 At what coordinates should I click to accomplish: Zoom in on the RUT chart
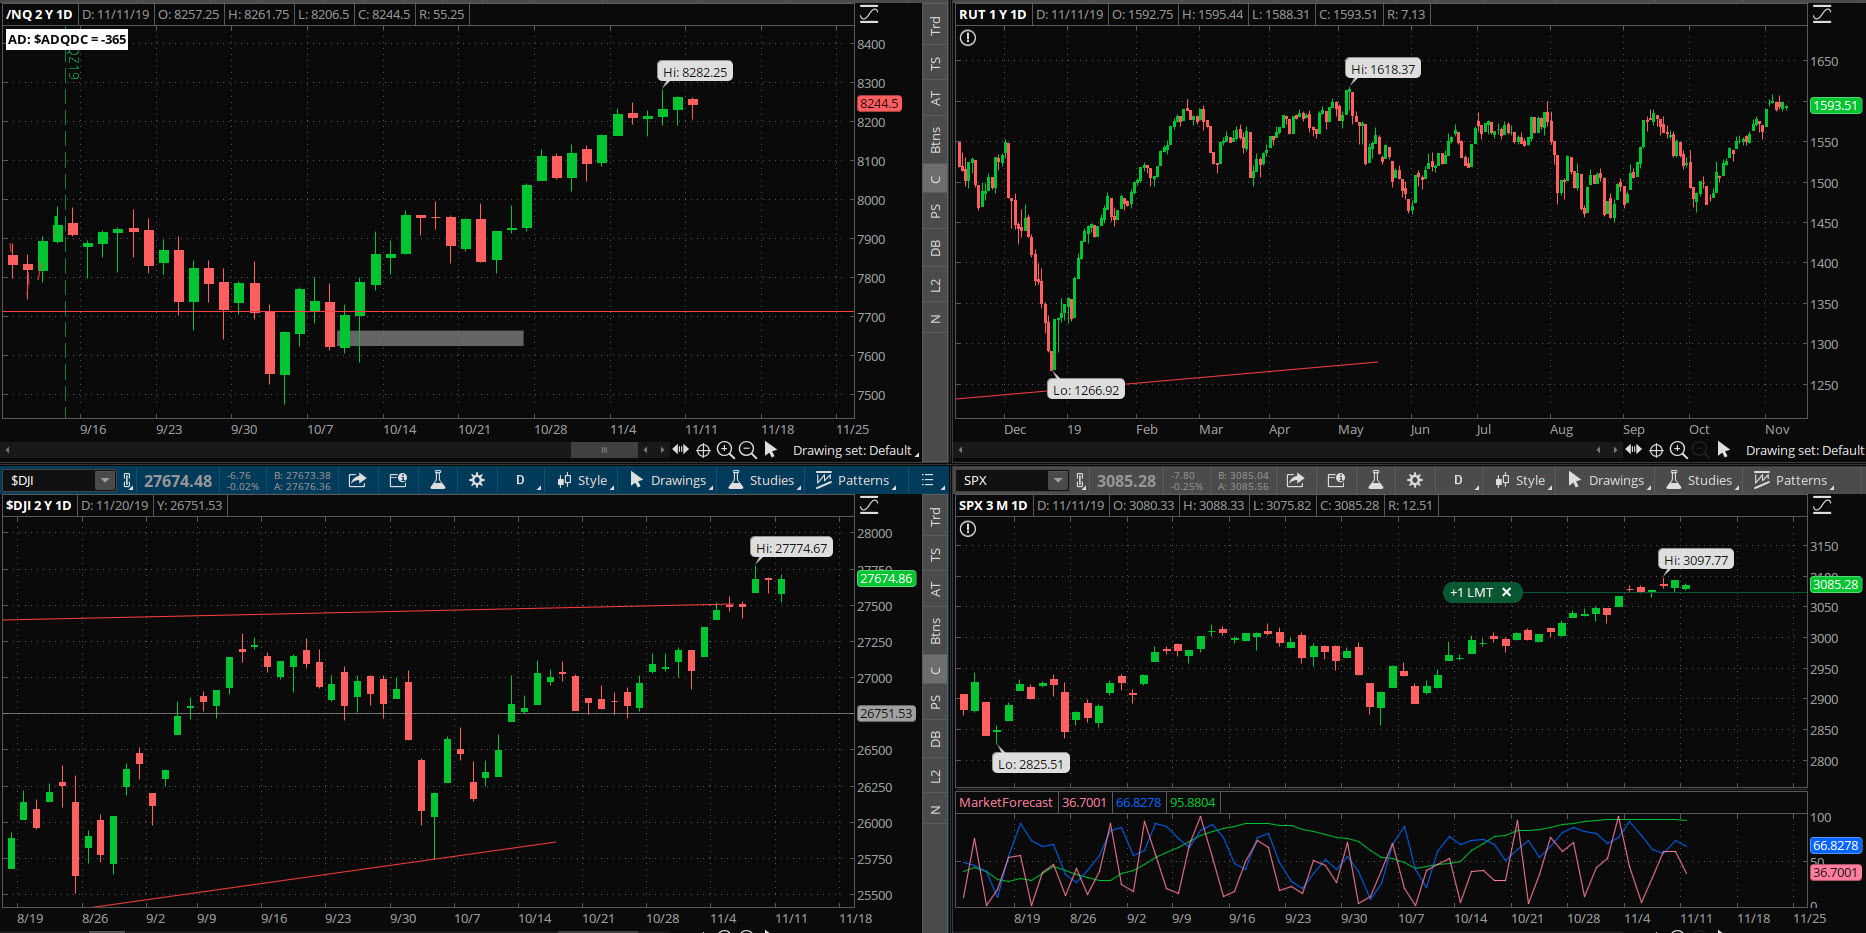pos(1678,450)
